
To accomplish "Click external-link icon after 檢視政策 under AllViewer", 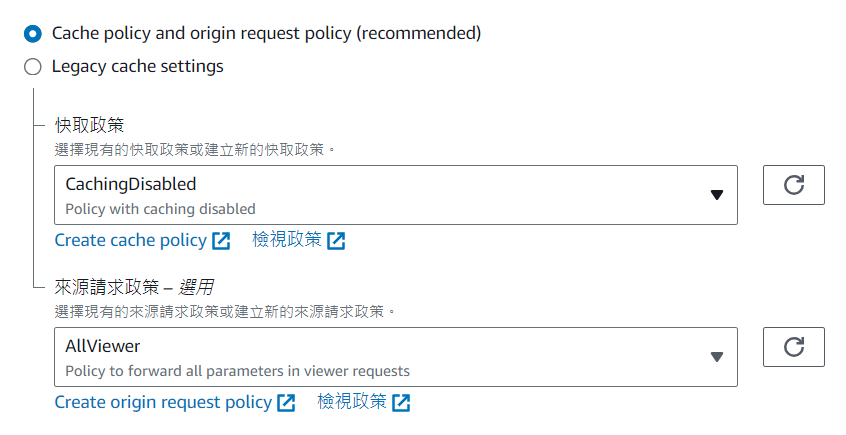I will pyautogui.click(x=401, y=403).
